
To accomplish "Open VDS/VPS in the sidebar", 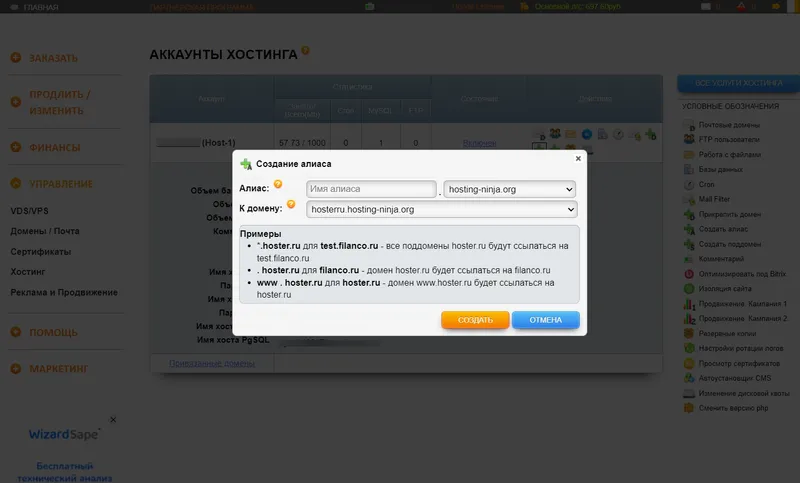I will tap(30, 211).
